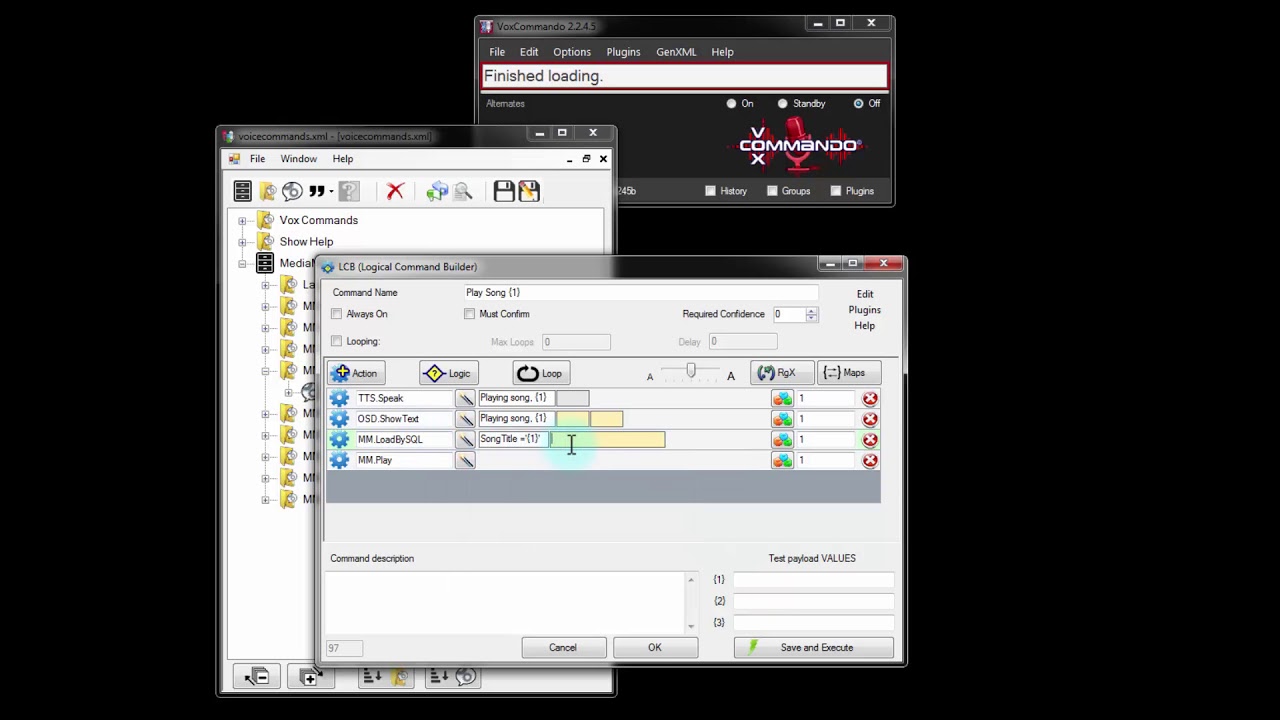Viewport: 1280px width, 720px height.
Task: Click the Logic button in the LCB
Action: coord(447,373)
